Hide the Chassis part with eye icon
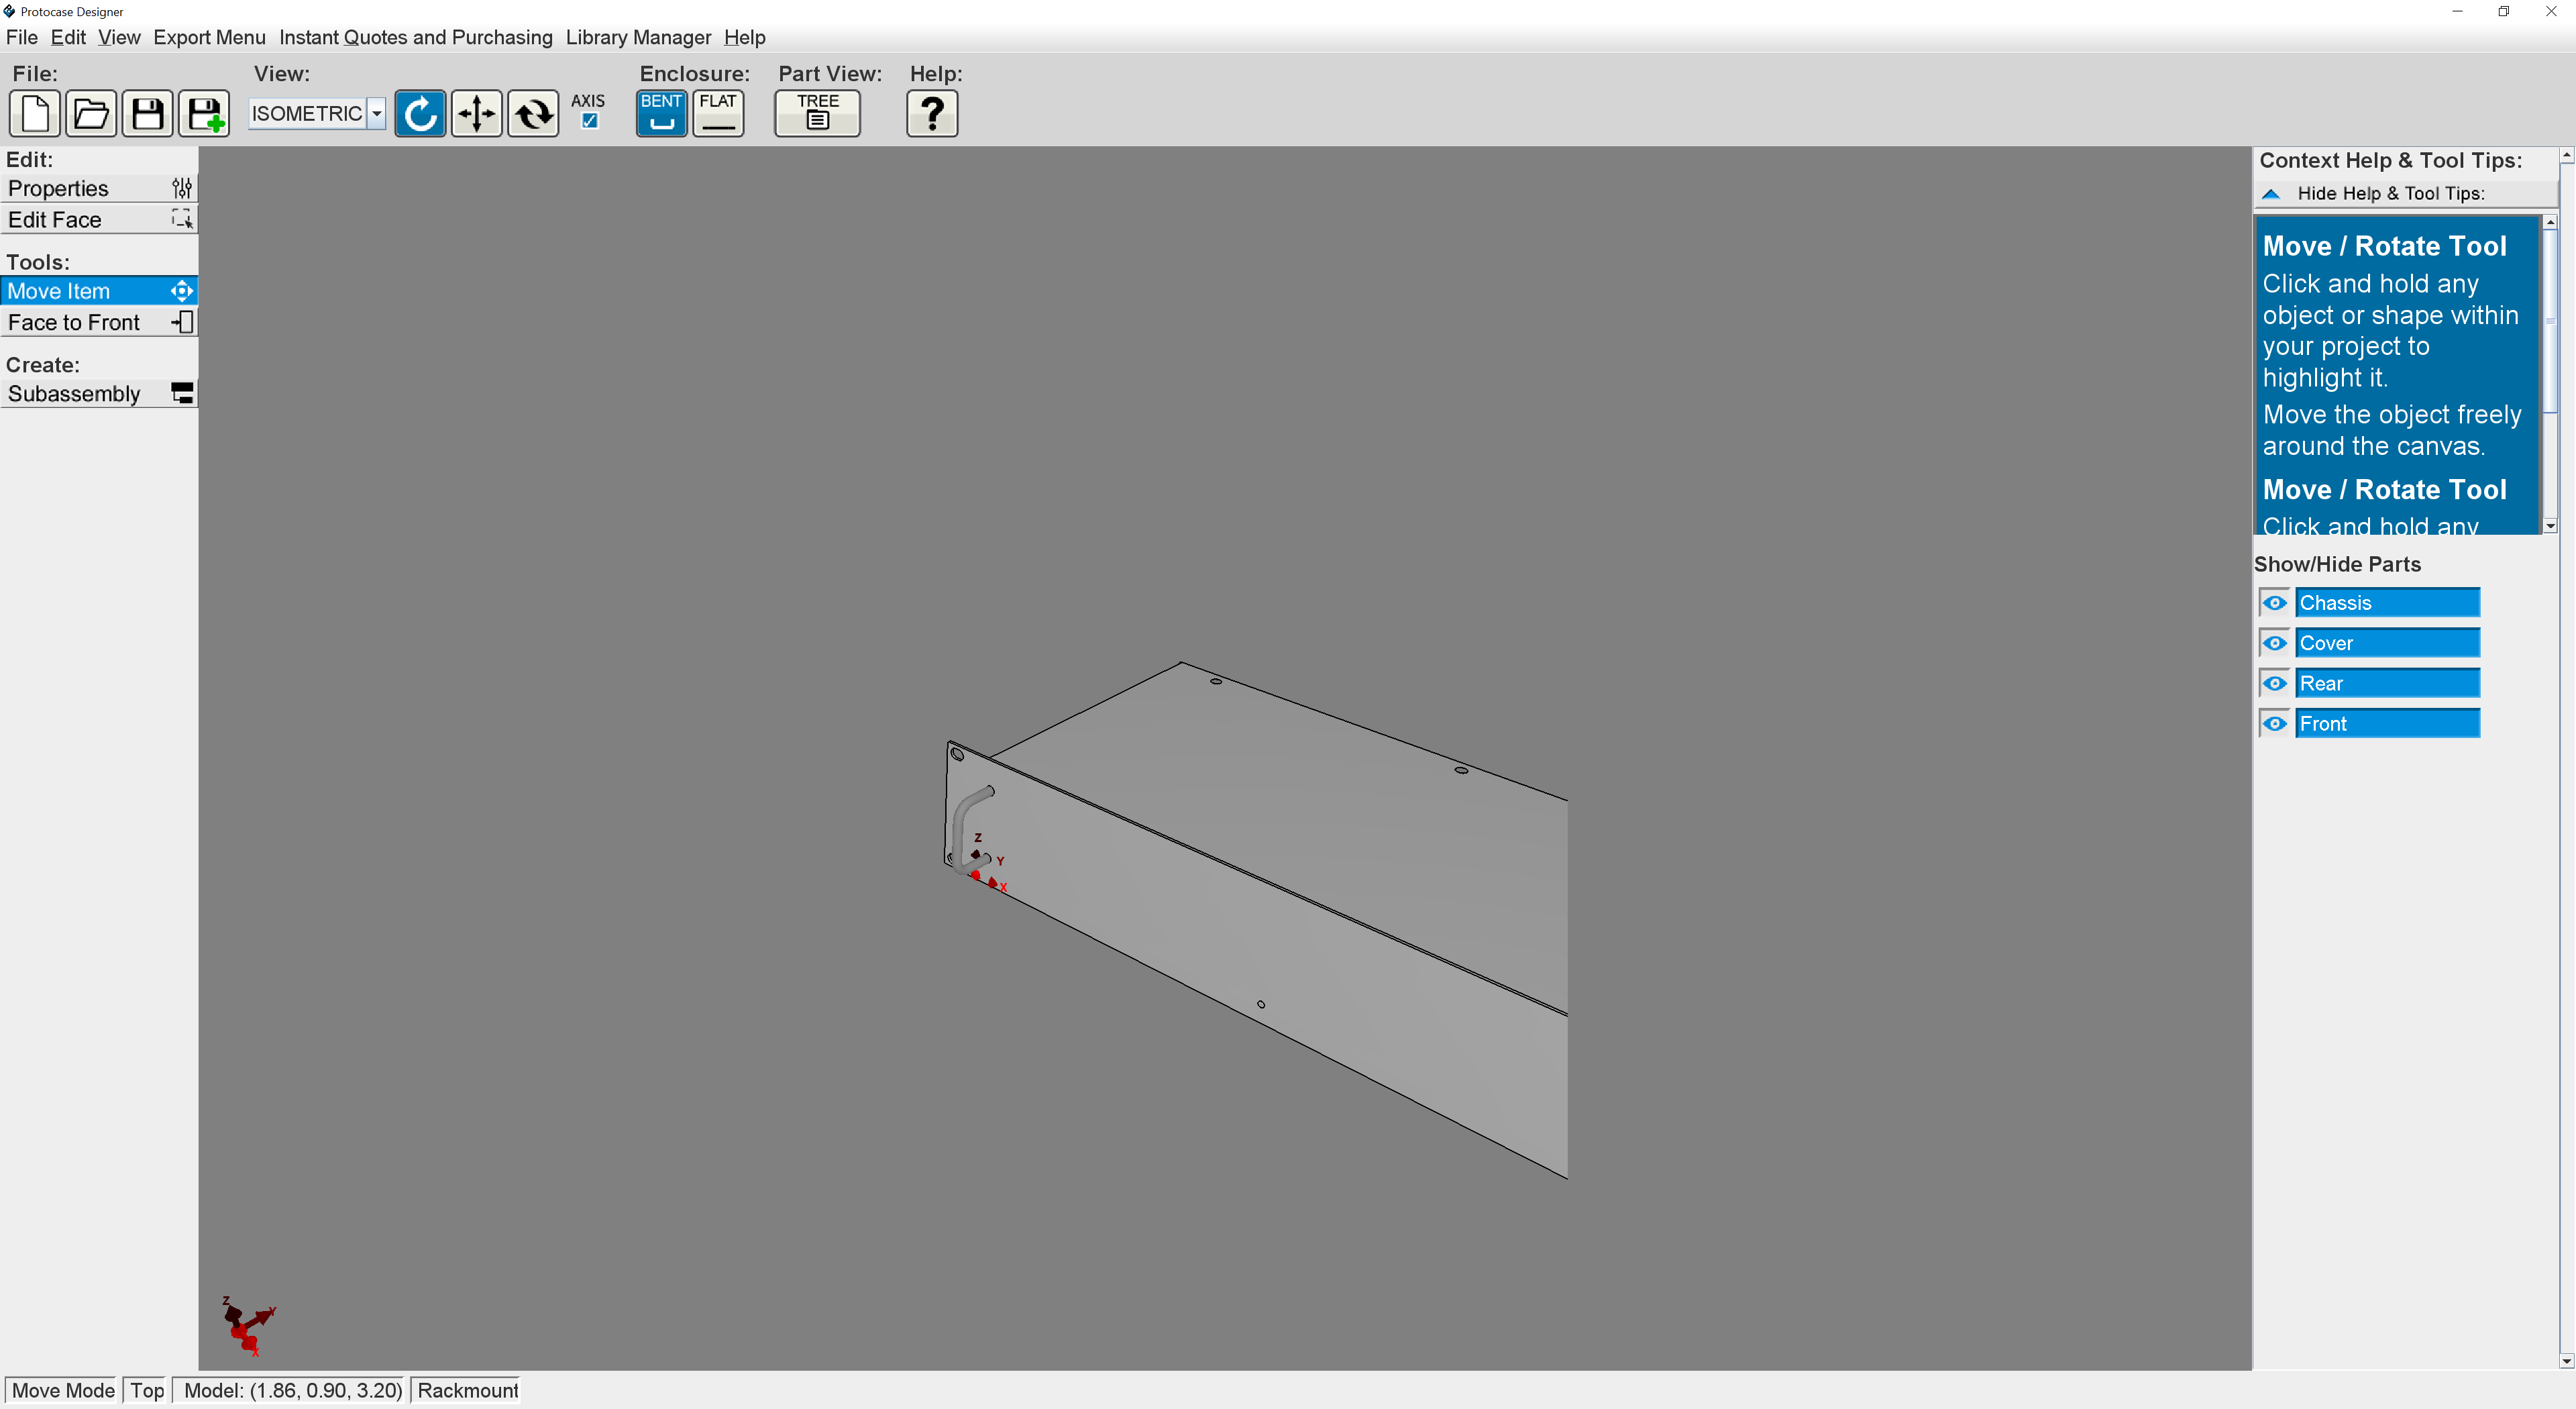2576x1409 pixels. pos(2274,603)
